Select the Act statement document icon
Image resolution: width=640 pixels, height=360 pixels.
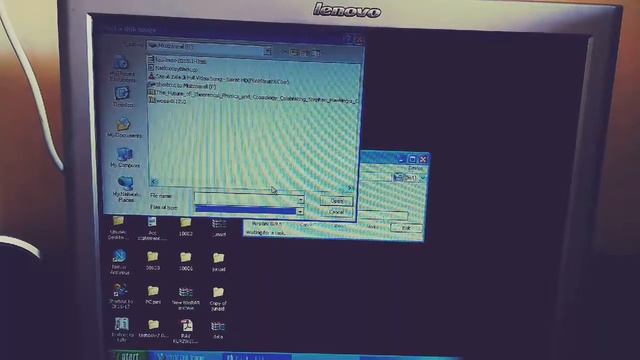(x=152, y=228)
